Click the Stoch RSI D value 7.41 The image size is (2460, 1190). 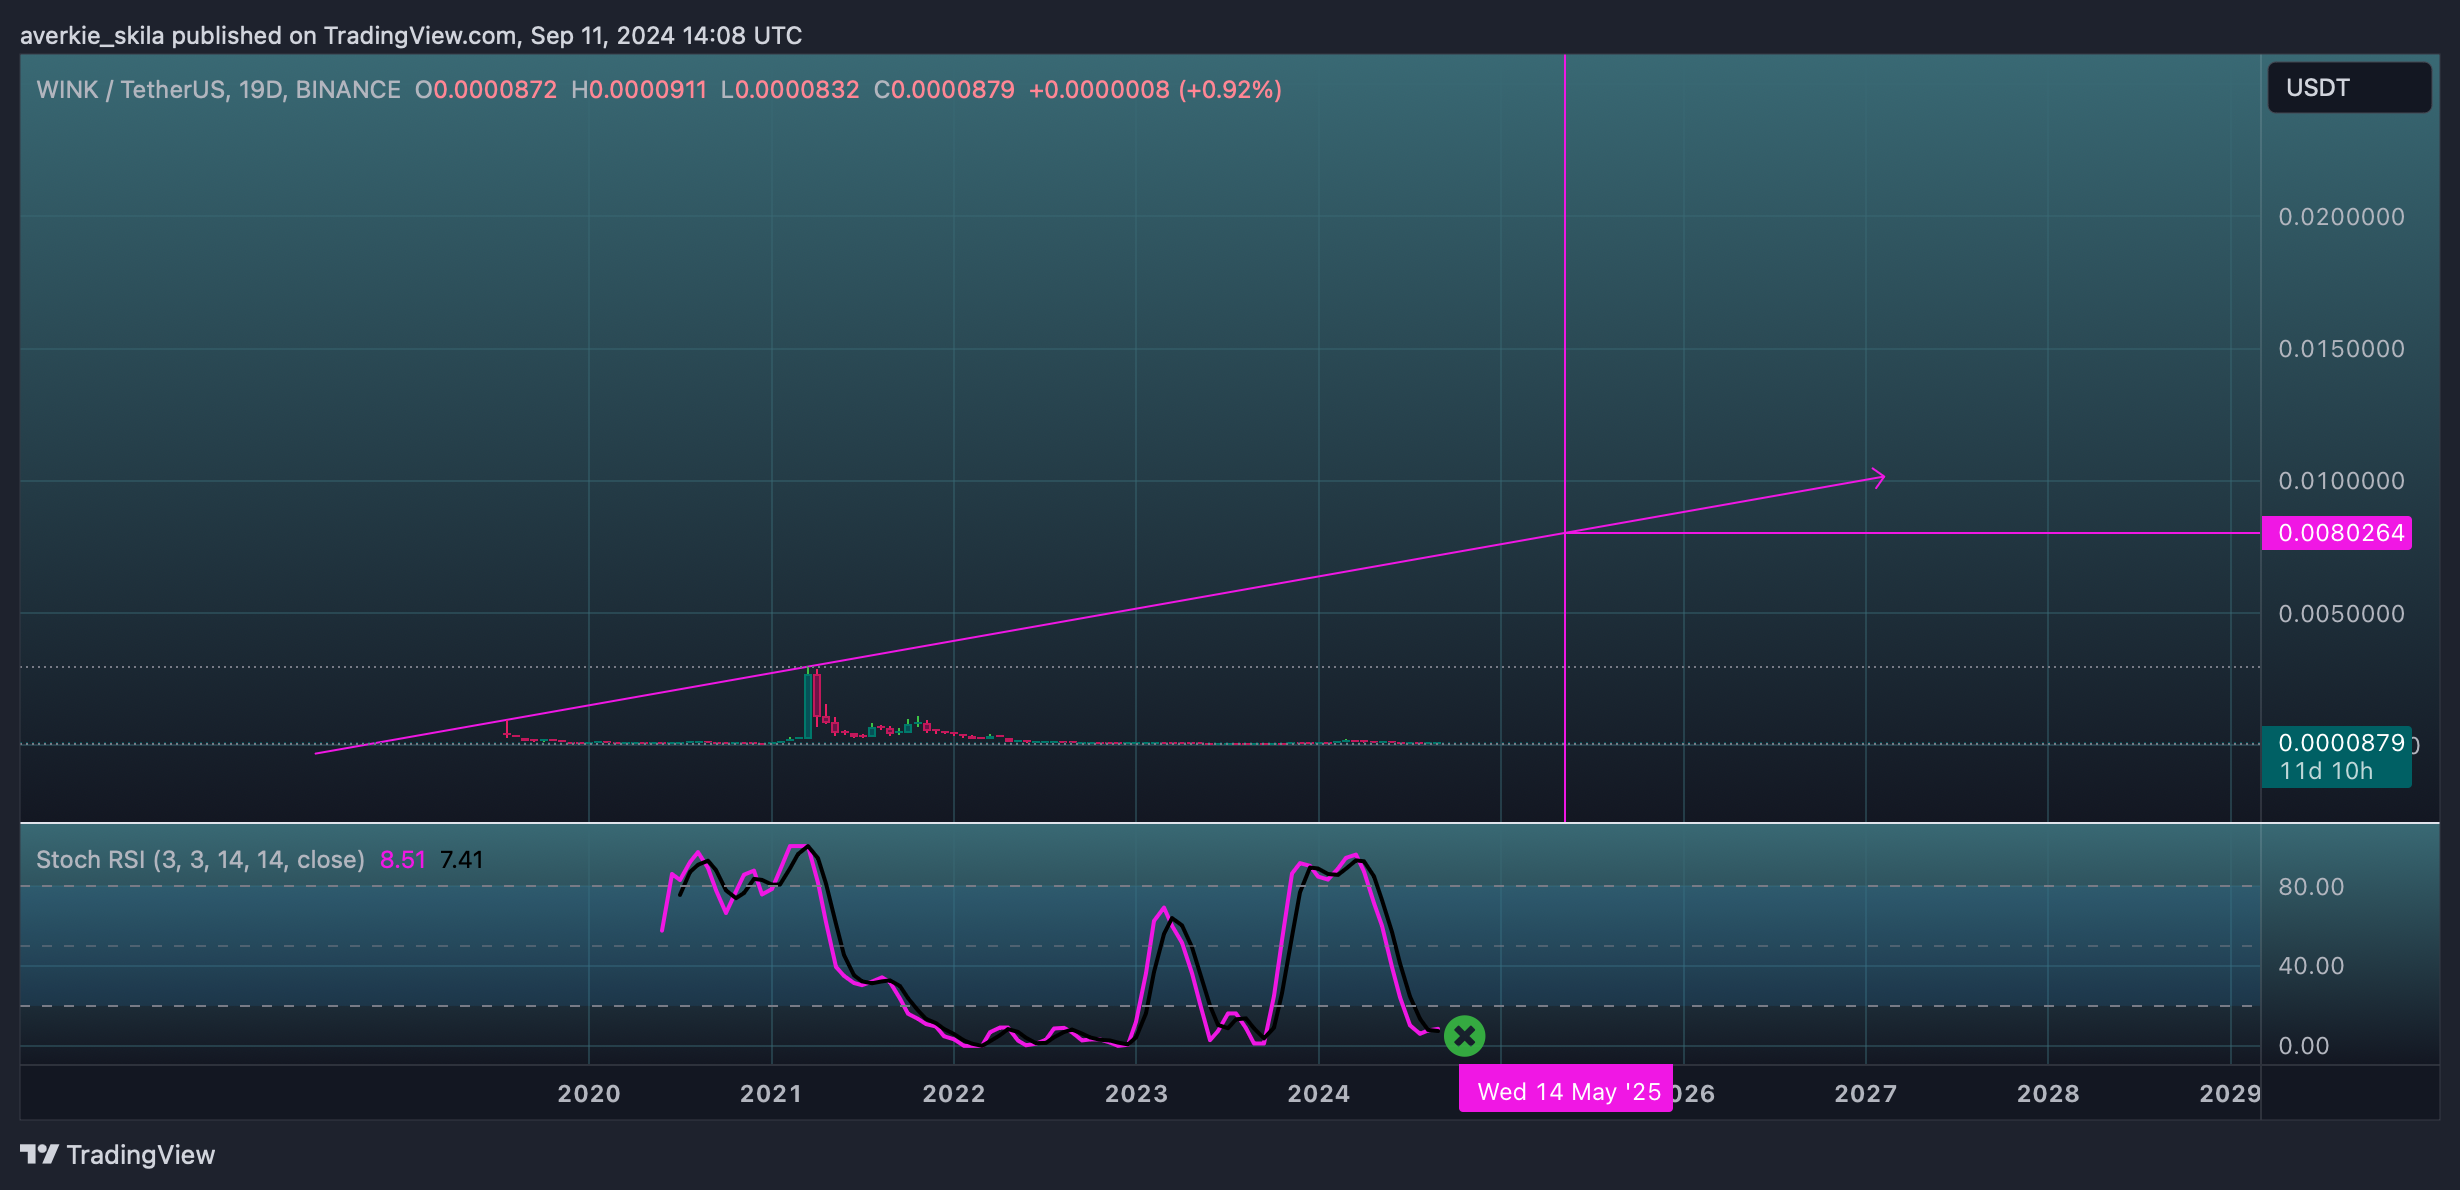tap(462, 860)
